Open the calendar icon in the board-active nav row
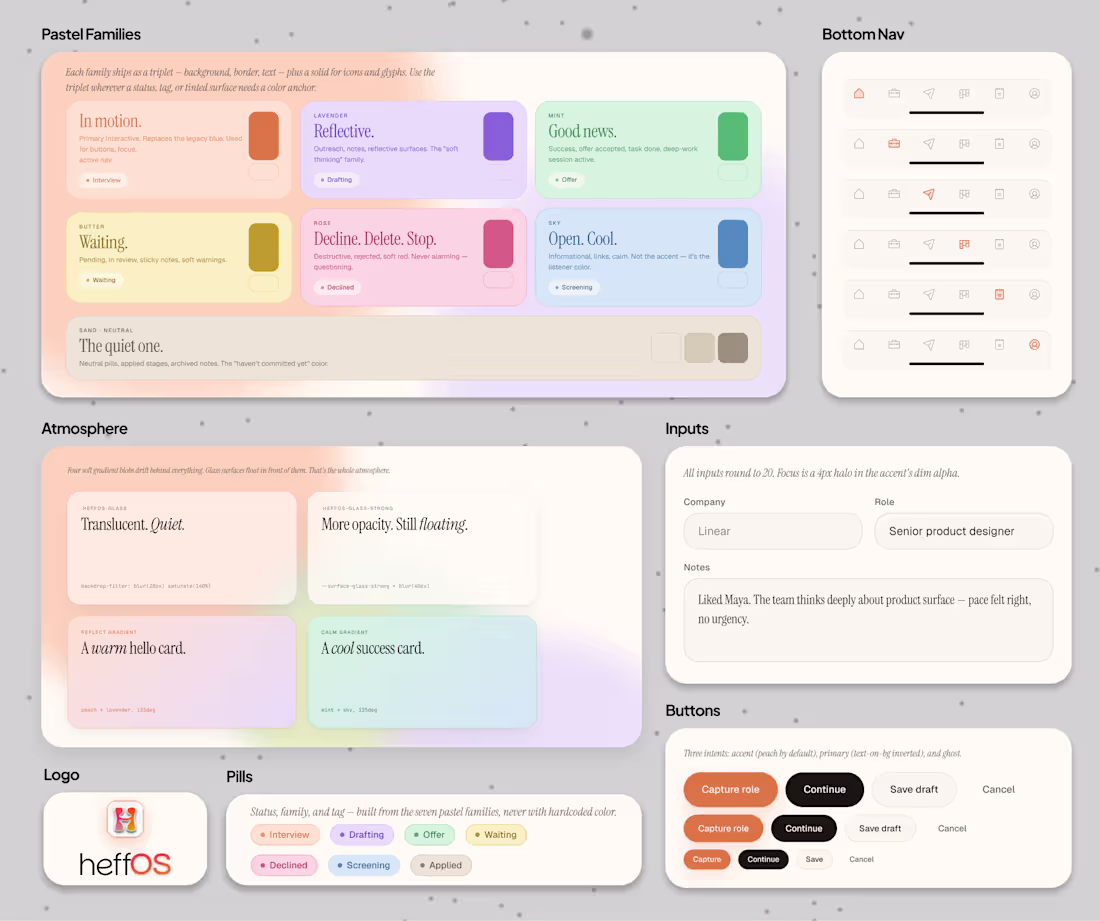1100x921 pixels. coord(999,244)
